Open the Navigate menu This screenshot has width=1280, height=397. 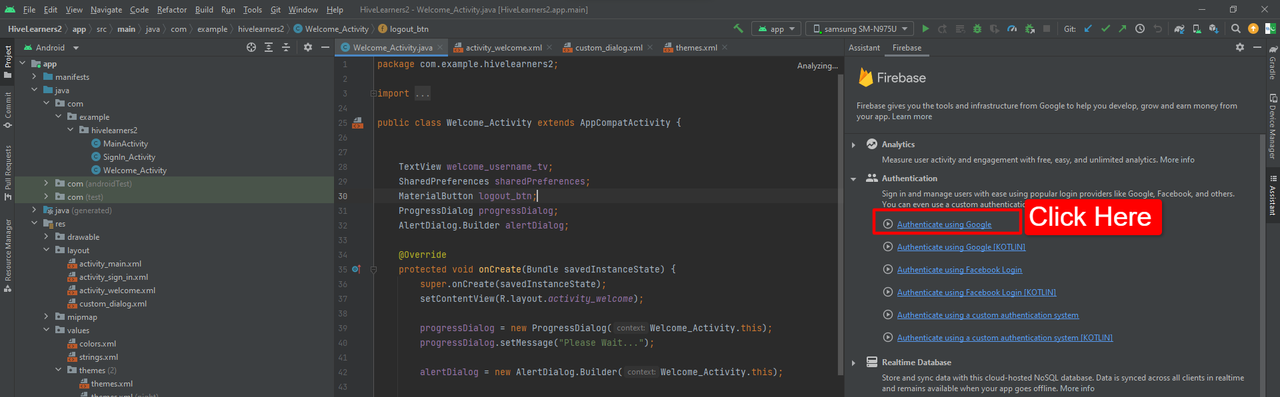point(105,9)
